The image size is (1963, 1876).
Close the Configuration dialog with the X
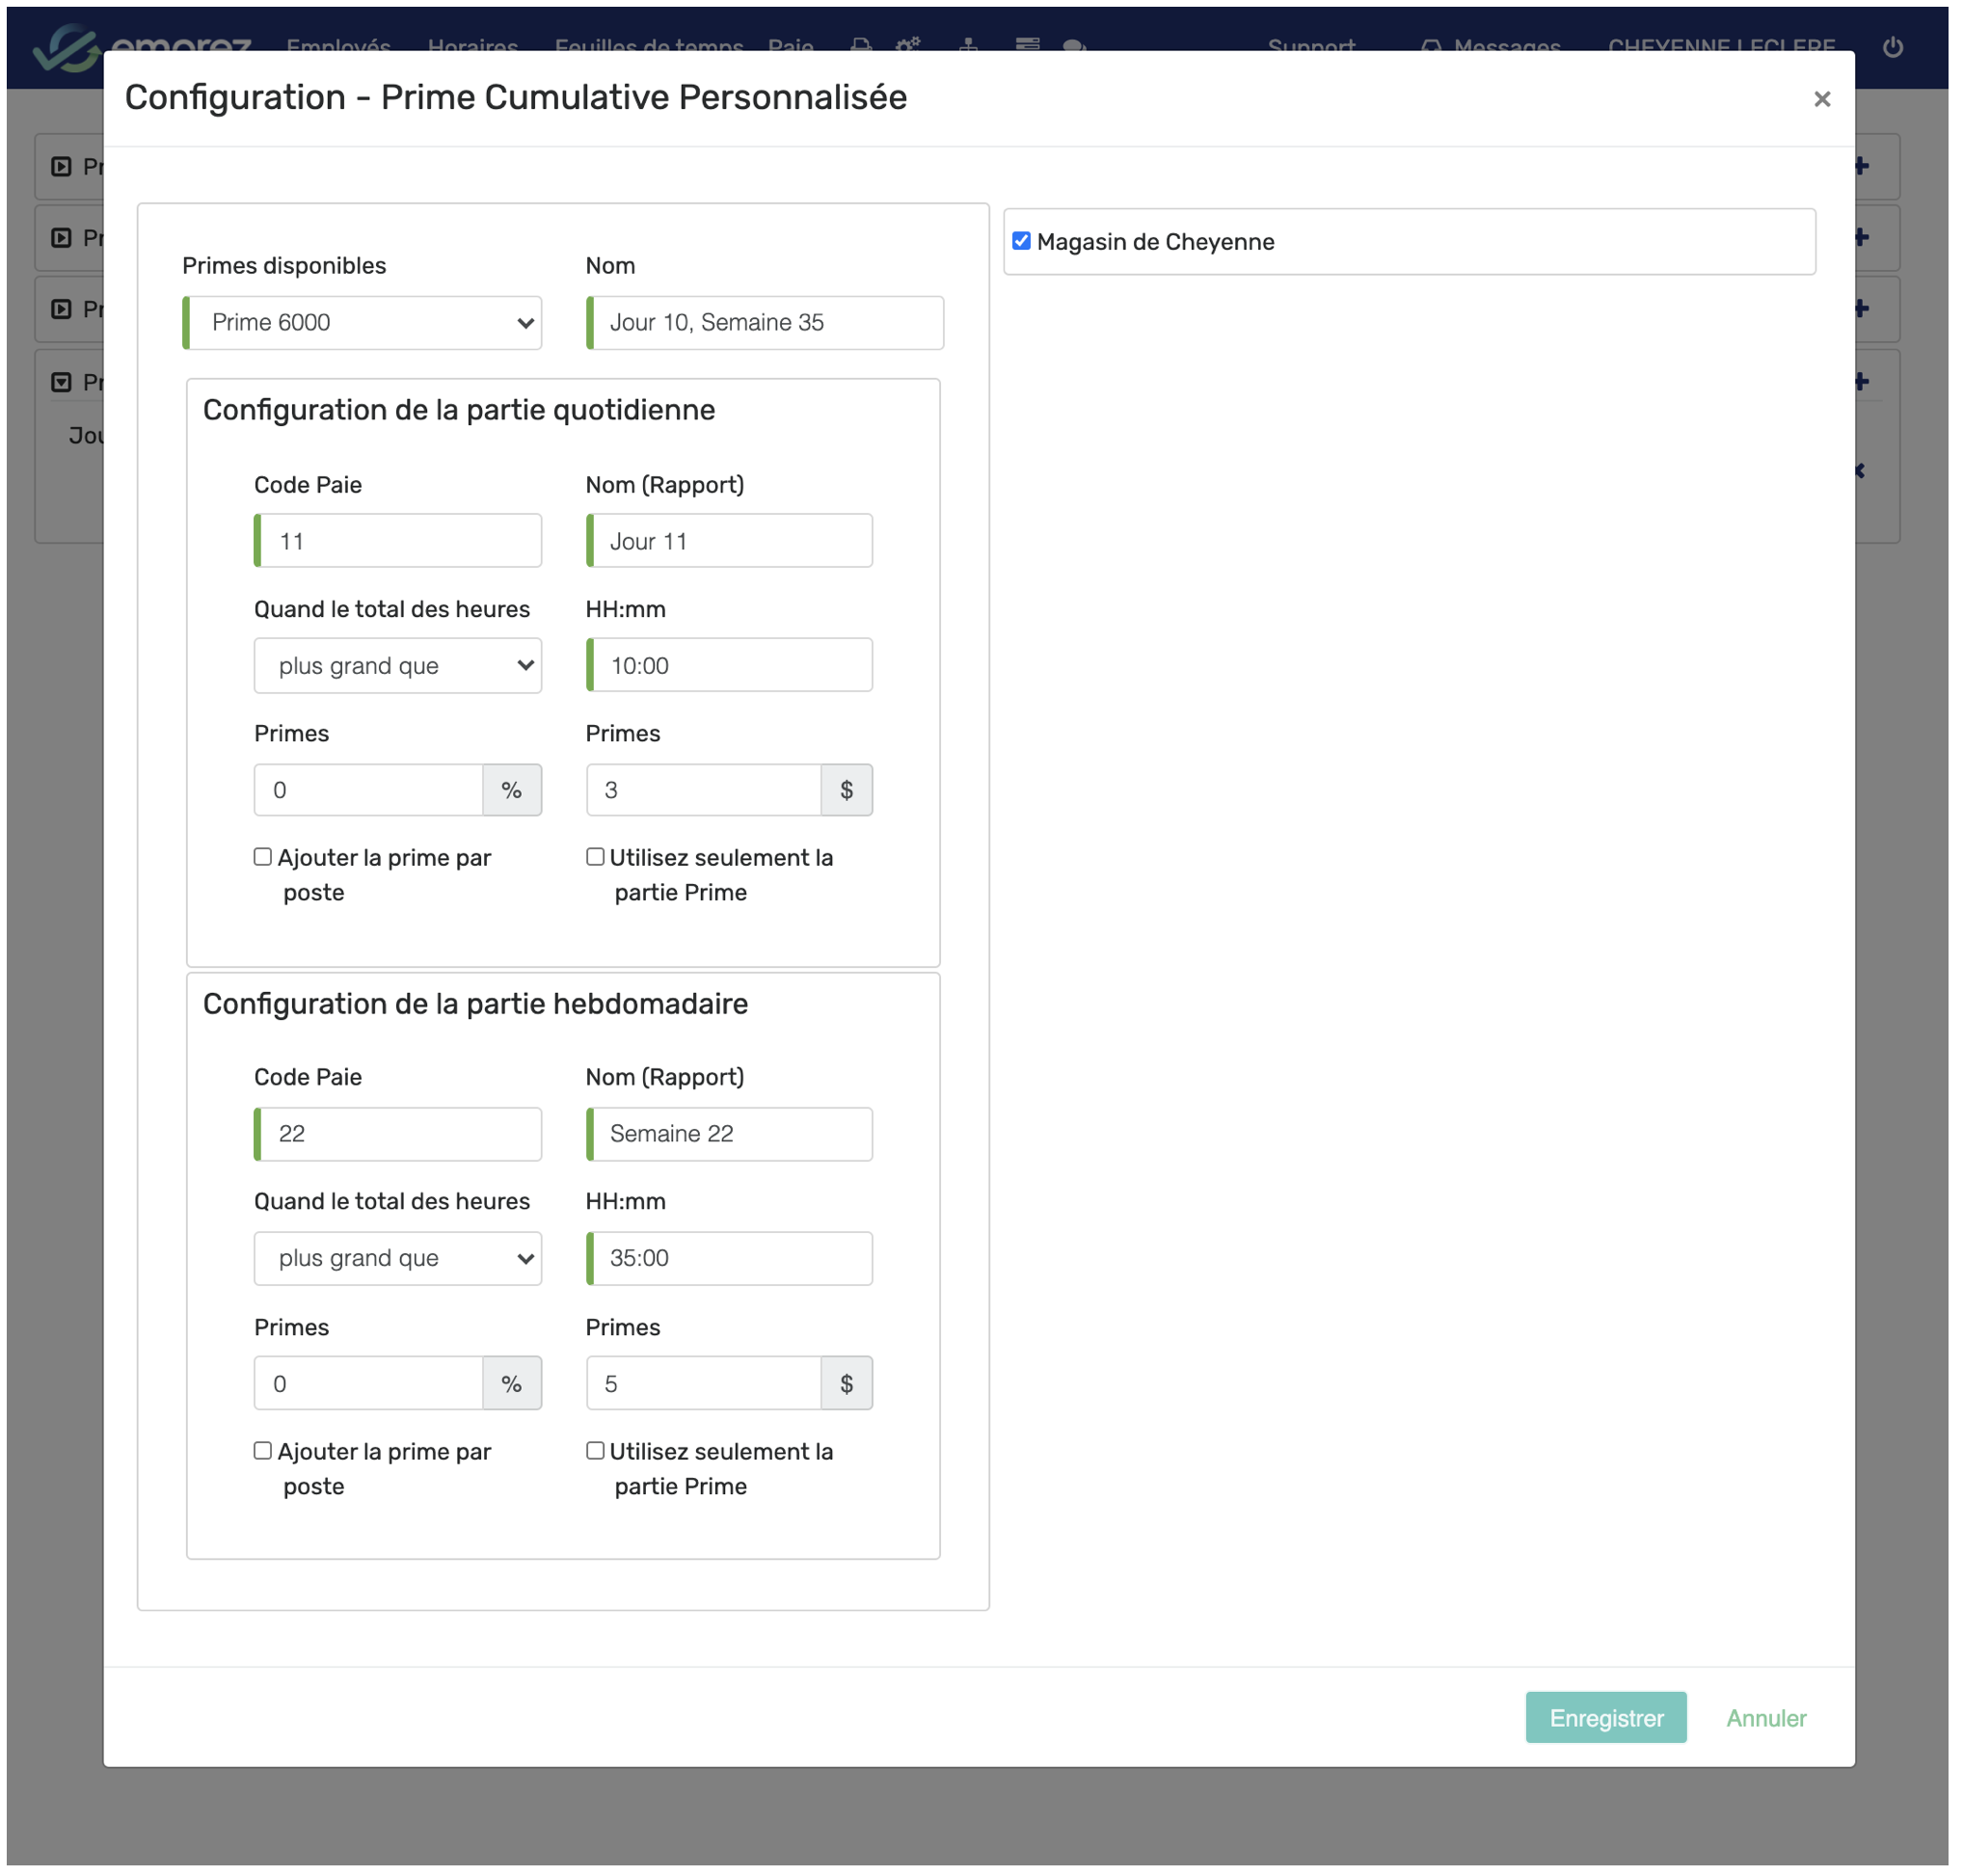click(1821, 99)
